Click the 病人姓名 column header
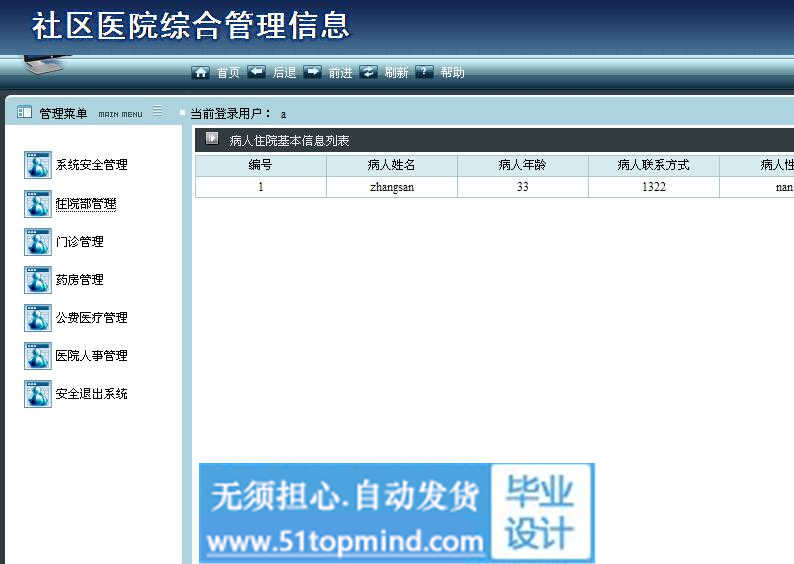The width and height of the screenshot is (794, 564). coord(391,165)
